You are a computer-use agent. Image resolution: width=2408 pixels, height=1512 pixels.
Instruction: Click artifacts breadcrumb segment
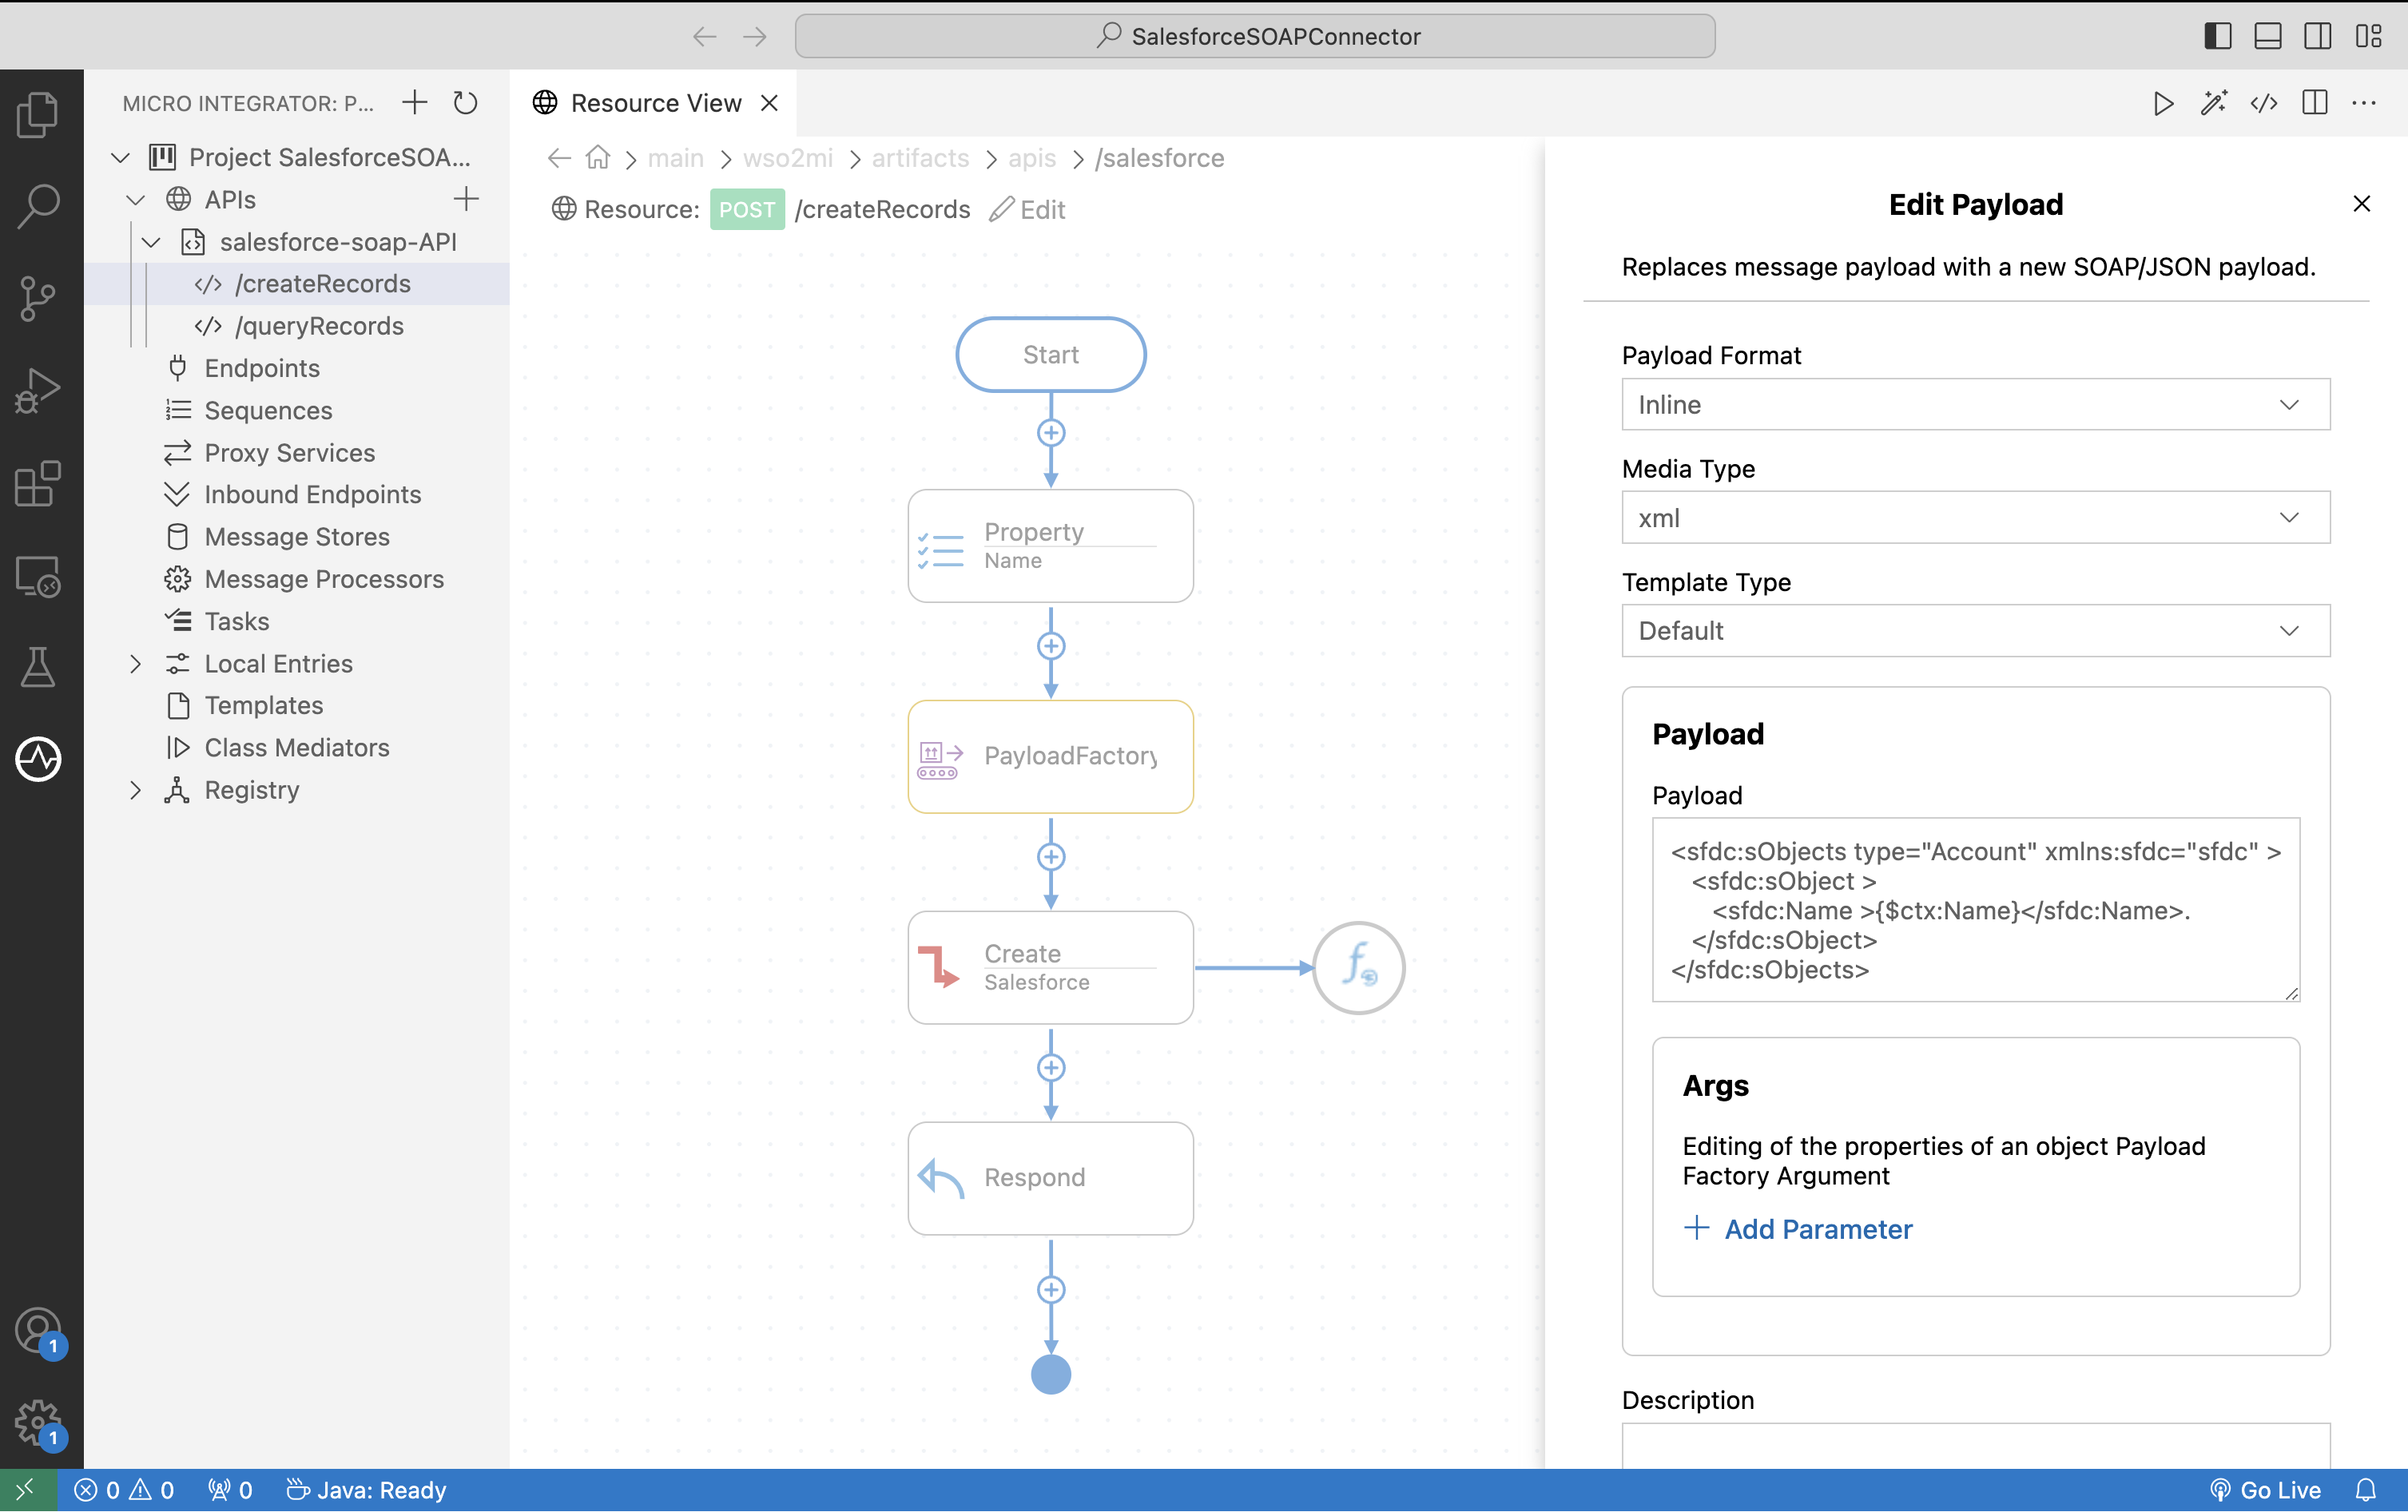coord(920,158)
